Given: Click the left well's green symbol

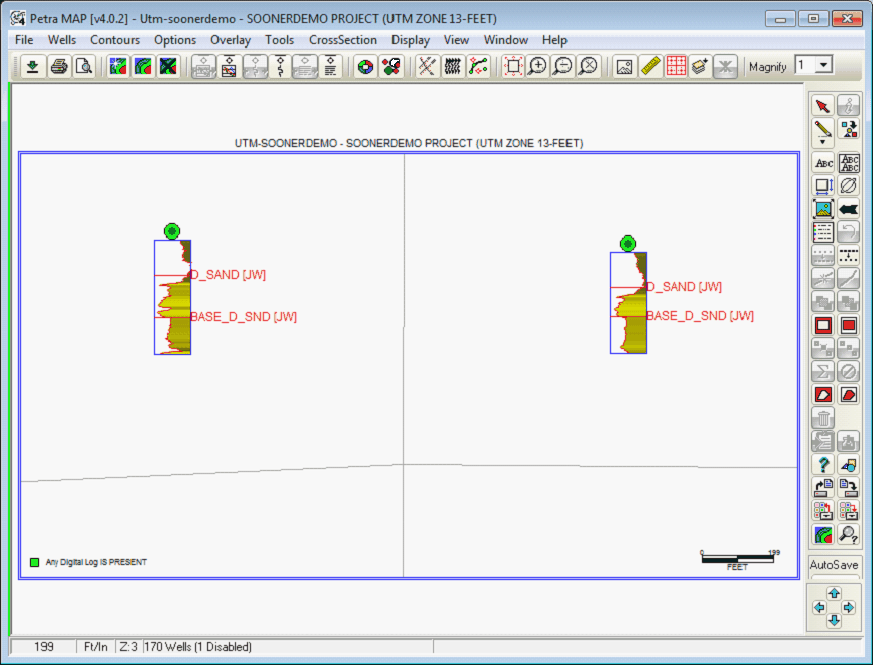Looking at the screenshot, I should point(172,231).
